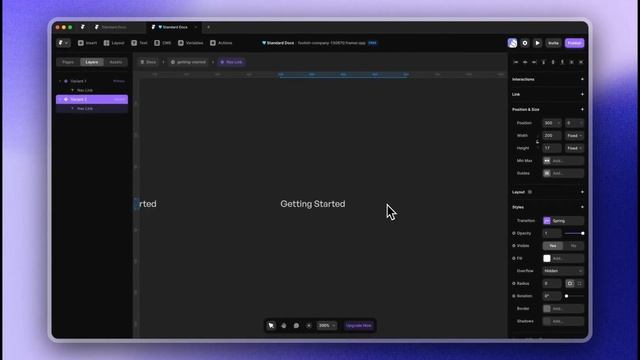The height and width of the screenshot is (360, 640).
Task: Adjust the Opacity slider
Action: point(574,233)
